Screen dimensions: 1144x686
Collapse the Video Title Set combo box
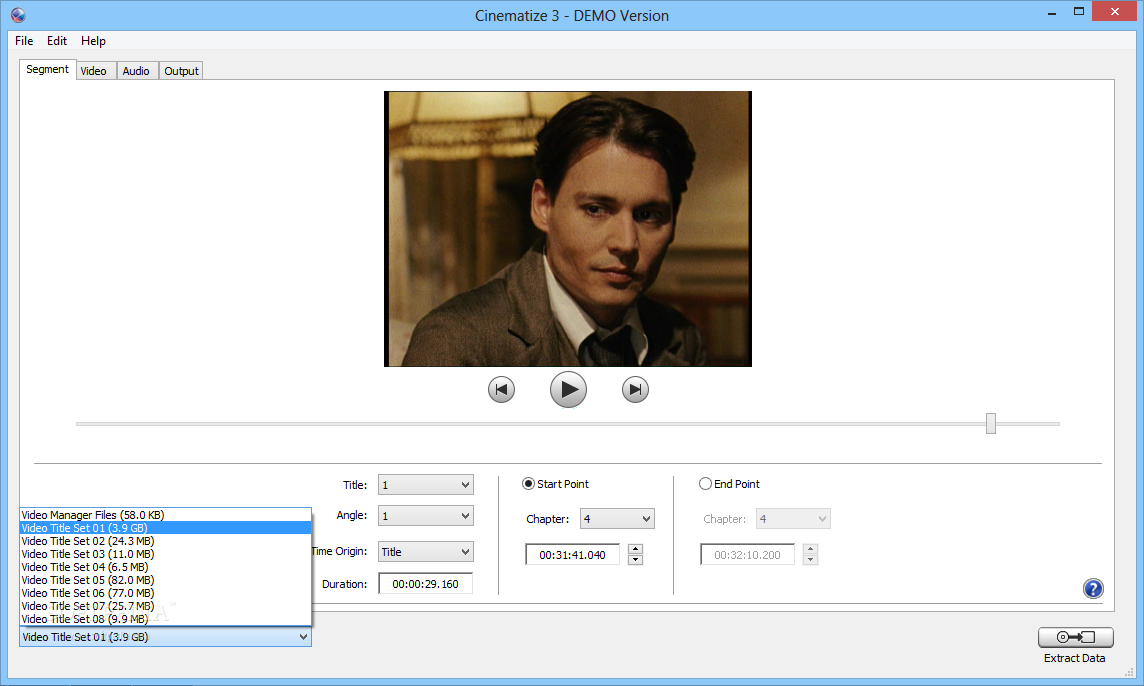click(x=165, y=637)
